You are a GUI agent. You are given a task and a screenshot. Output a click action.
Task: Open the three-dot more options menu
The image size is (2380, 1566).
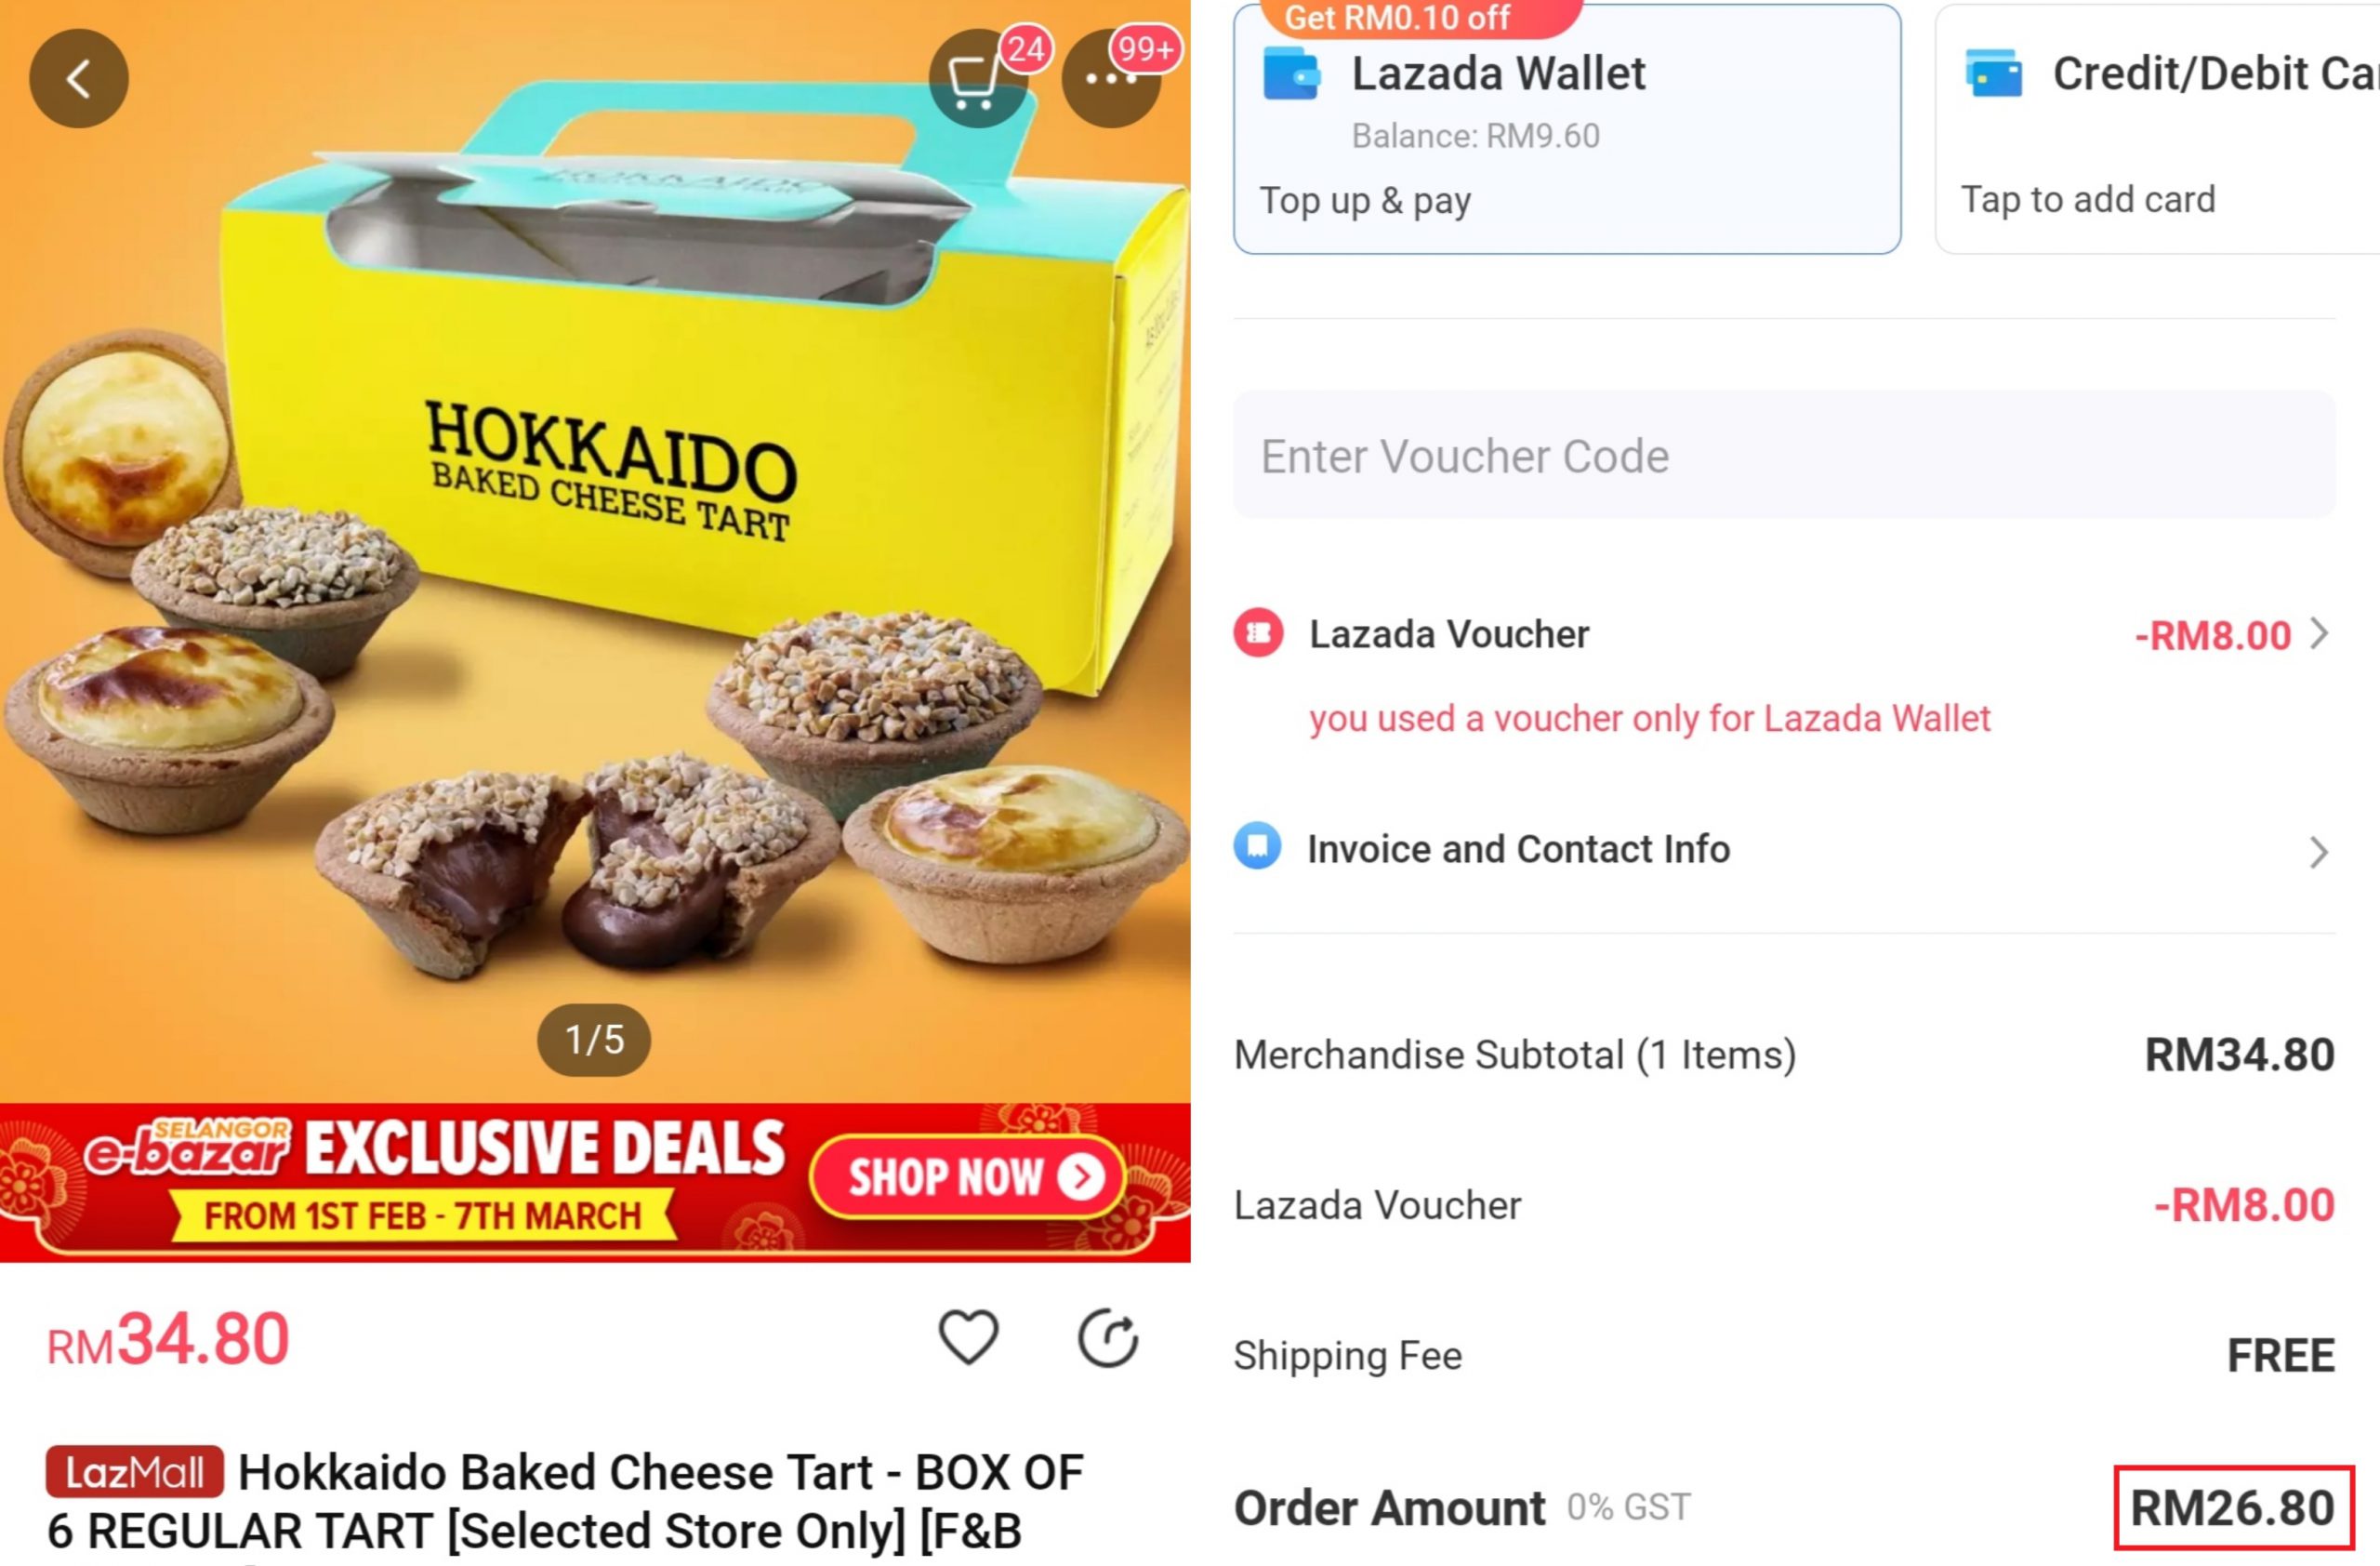tap(1110, 79)
